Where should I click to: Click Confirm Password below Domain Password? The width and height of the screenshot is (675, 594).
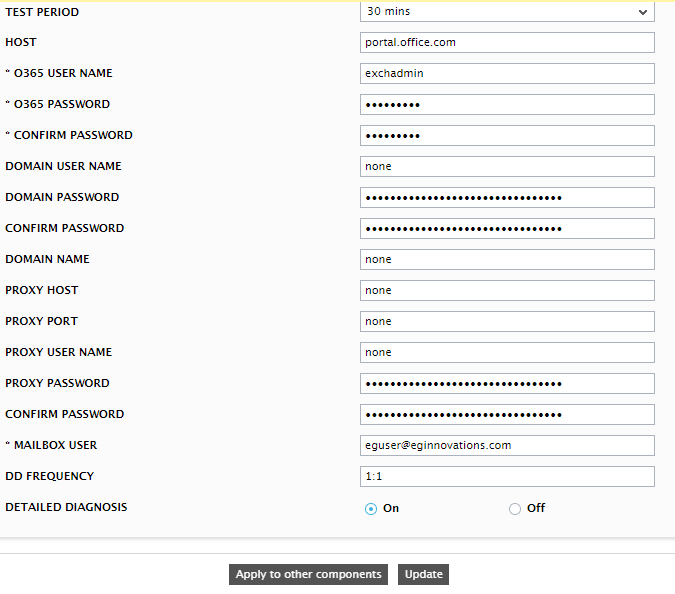click(x=507, y=229)
